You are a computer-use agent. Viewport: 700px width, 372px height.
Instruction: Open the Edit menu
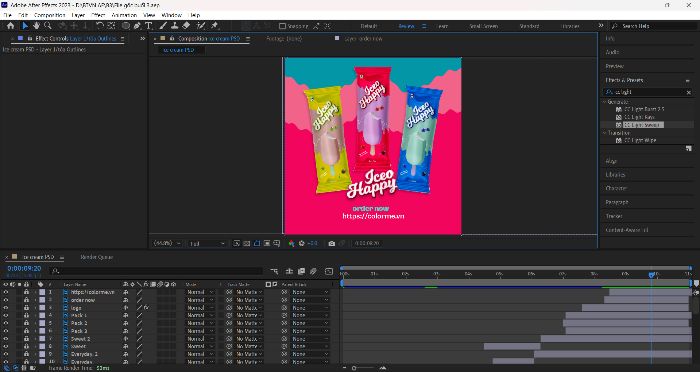(23, 15)
